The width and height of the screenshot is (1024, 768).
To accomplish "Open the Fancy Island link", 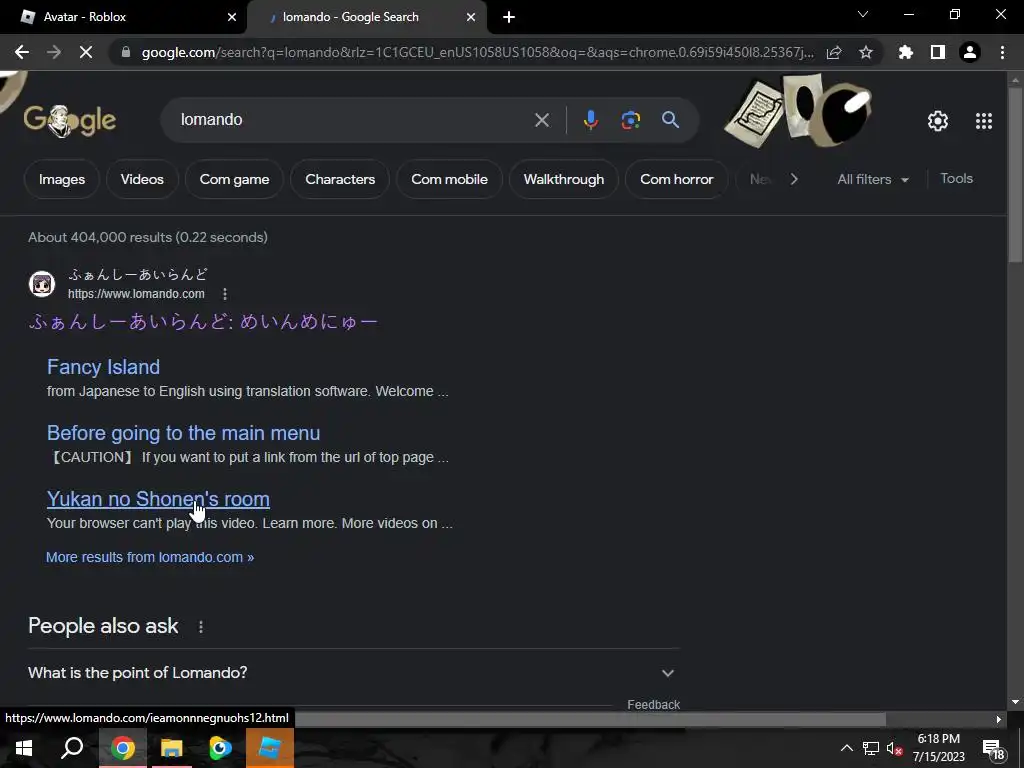I will [x=103, y=367].
